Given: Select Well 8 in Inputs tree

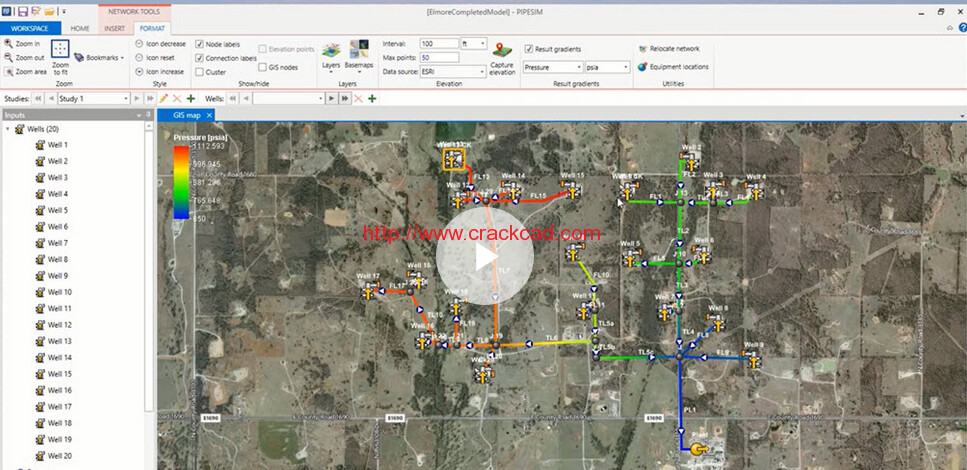Looking at the screenshot, I should [58, 260].
